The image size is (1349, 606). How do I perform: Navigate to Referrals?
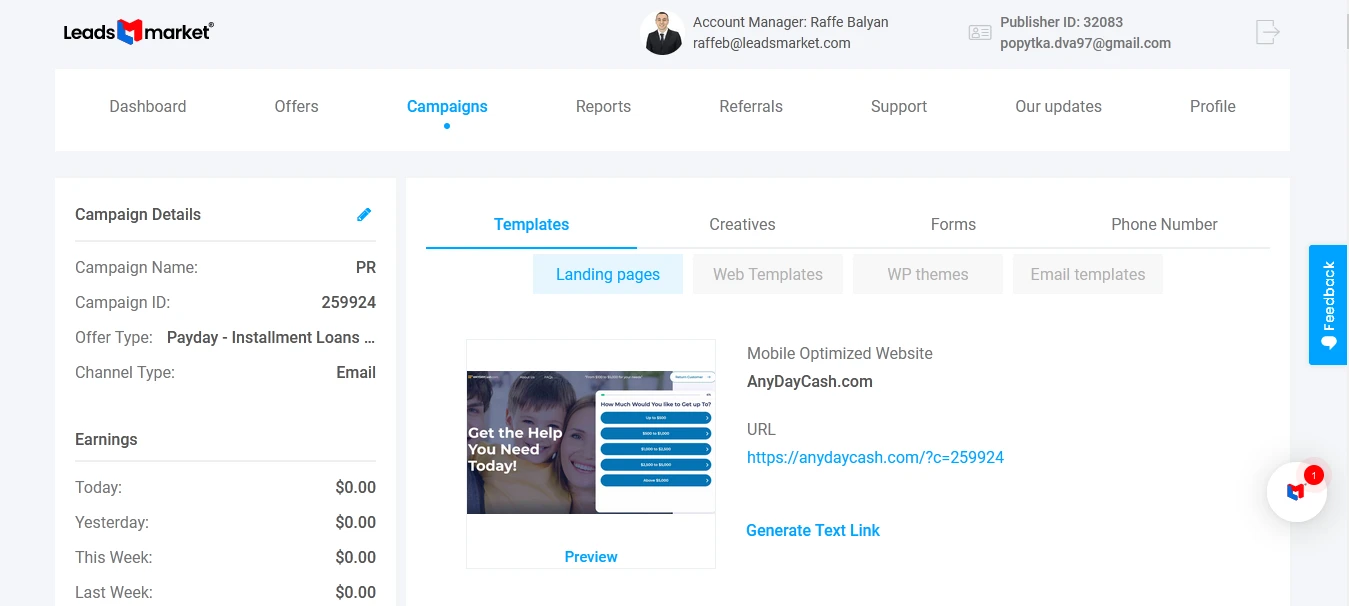click(751, 106)
